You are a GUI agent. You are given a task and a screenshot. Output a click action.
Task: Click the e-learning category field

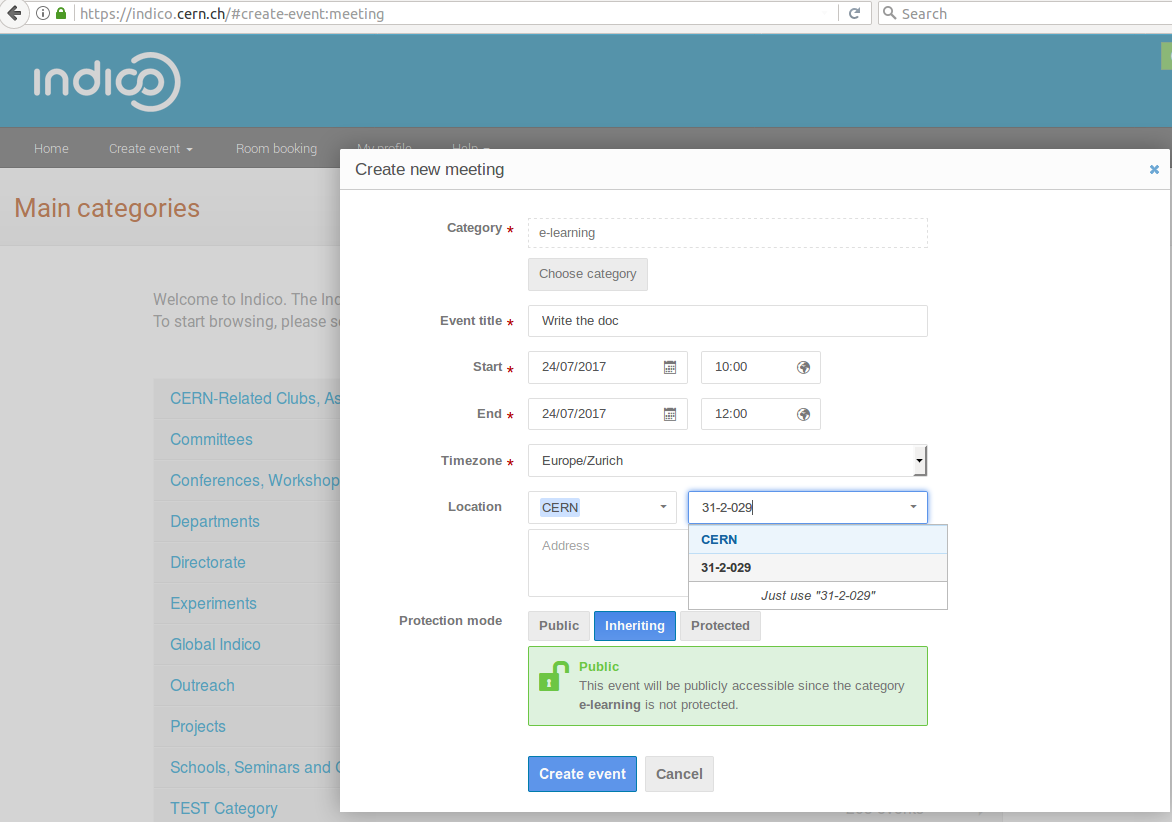pyautogui.click(x=727, y=233)
